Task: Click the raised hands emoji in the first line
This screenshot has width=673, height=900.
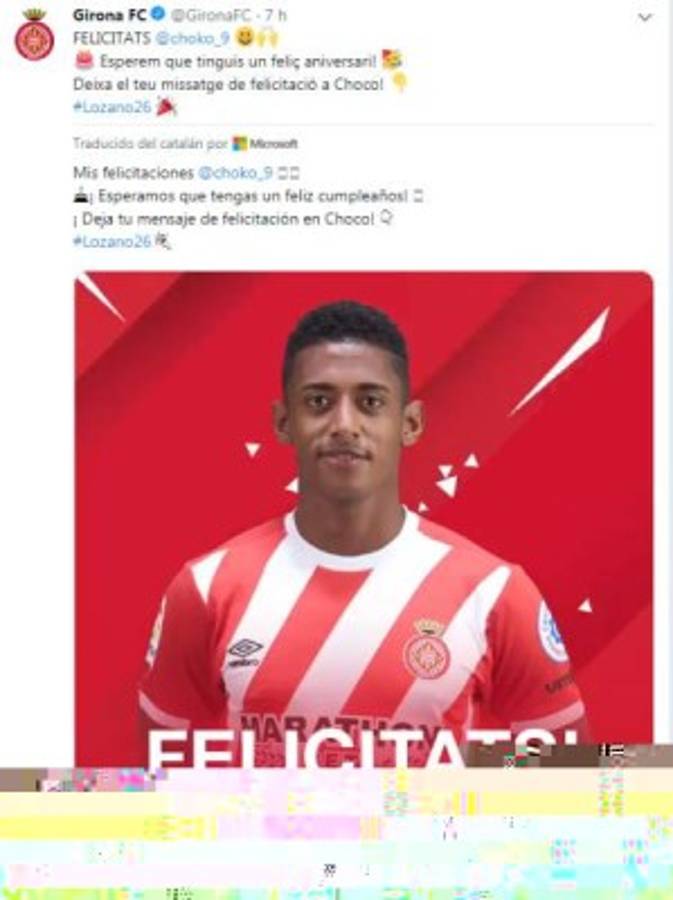Action: coord(267,37)
